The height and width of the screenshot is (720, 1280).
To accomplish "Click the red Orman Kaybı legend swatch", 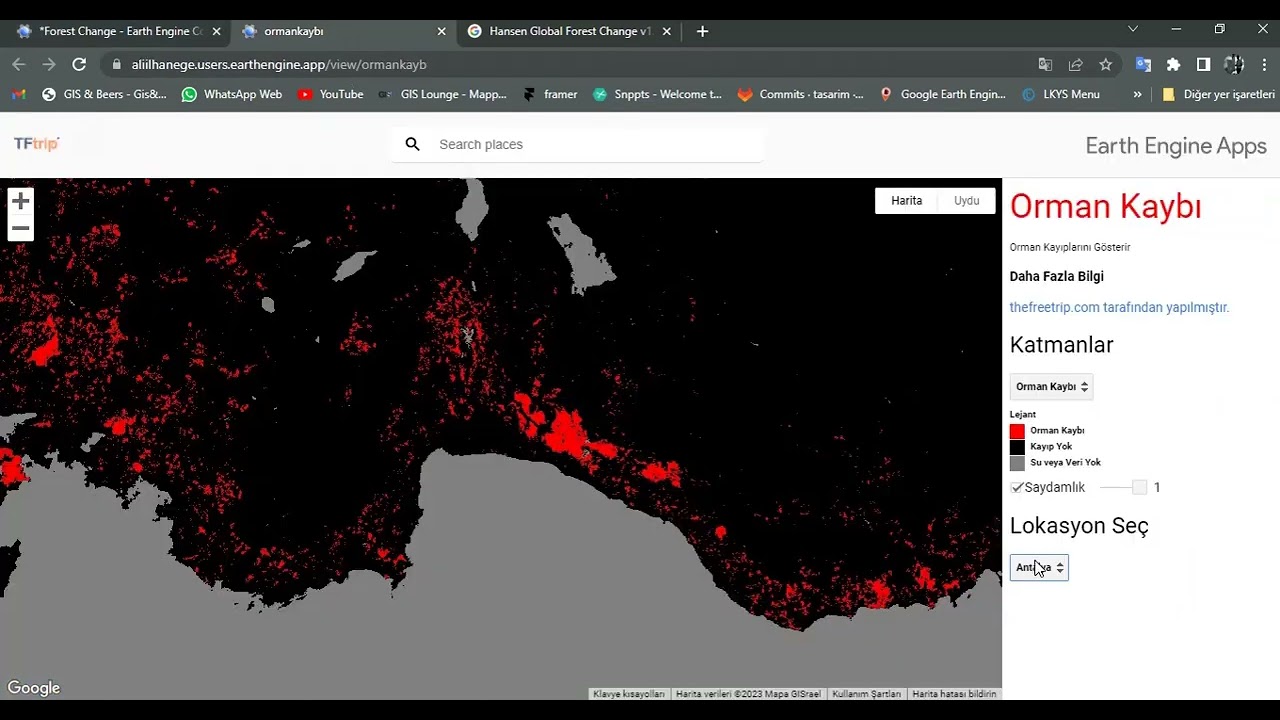I will pos(1017,430).
